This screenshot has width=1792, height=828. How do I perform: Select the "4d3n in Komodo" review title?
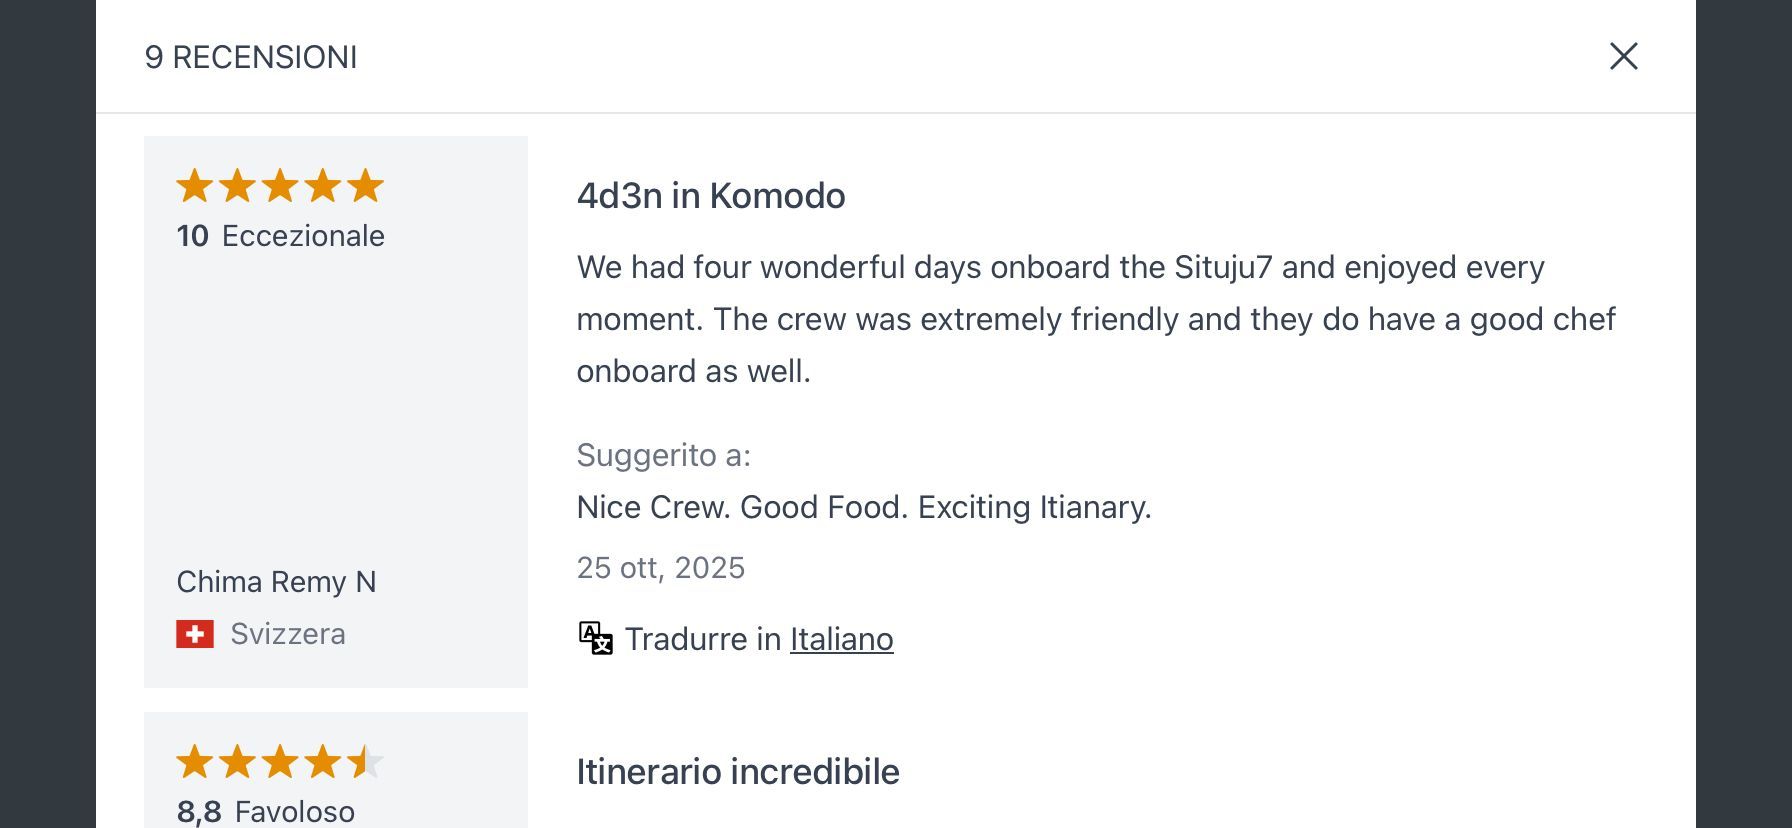pos(710,196)
